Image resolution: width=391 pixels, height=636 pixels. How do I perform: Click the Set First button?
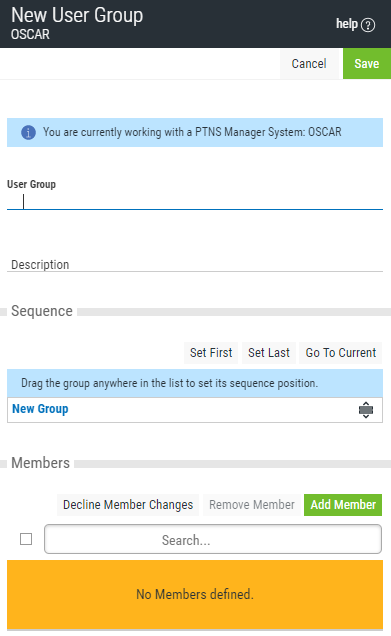211,352
